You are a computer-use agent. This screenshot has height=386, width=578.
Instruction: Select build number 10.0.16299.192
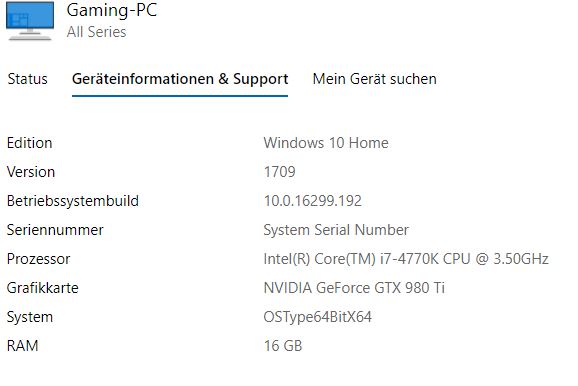tap(313, 201)
